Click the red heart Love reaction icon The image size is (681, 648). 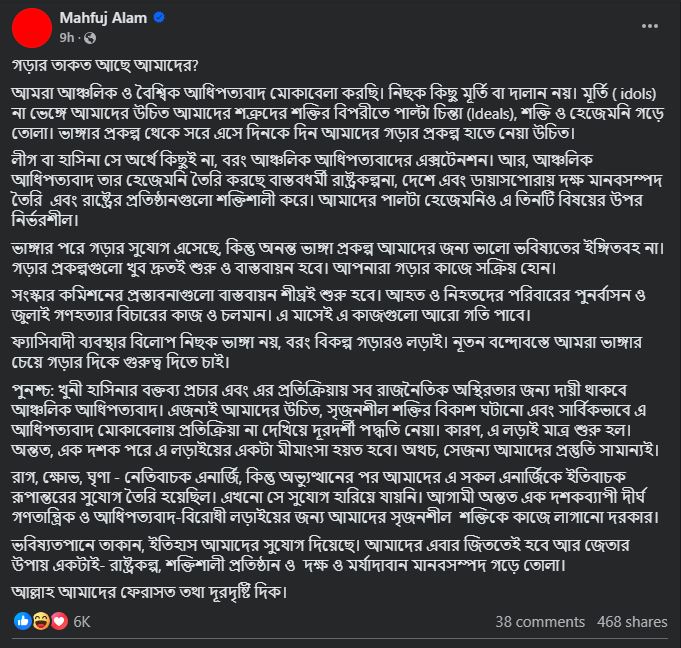click(60, 622)
